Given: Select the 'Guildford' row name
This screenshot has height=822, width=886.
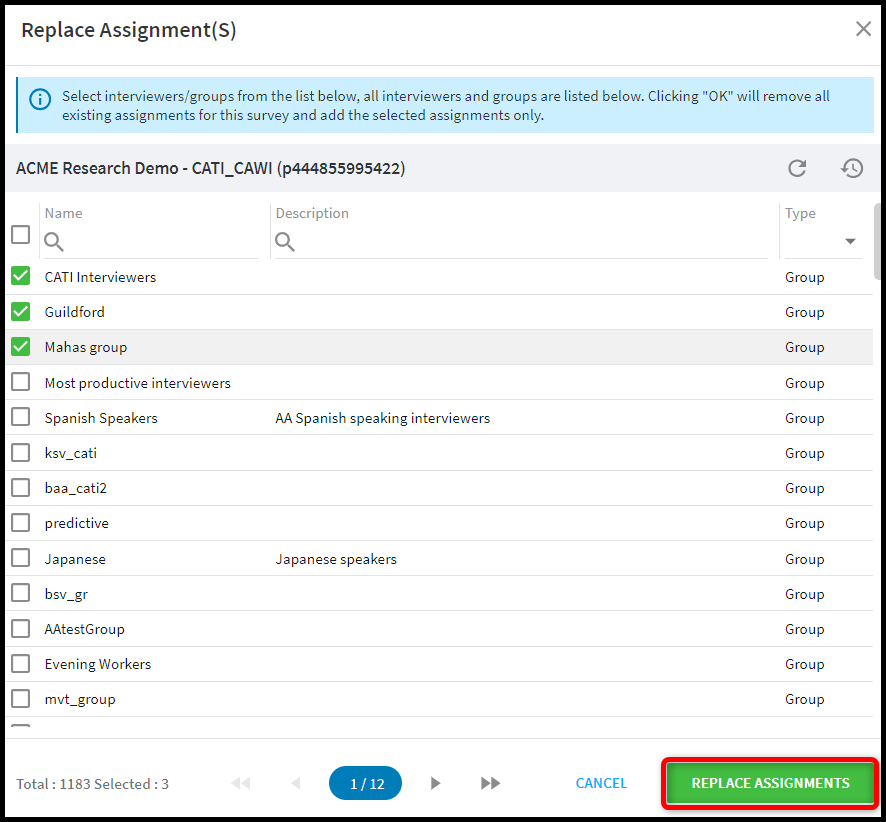Looking at the screenshot, I should [75, 312].
